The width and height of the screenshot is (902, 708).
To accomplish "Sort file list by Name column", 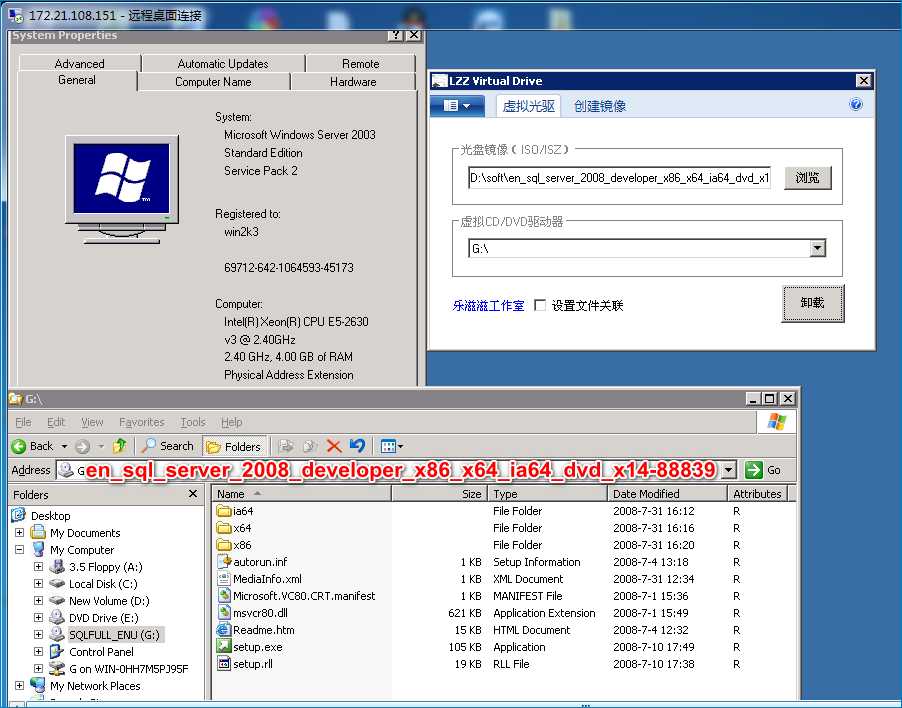I will pyautogui.click(x=302, y=493).
